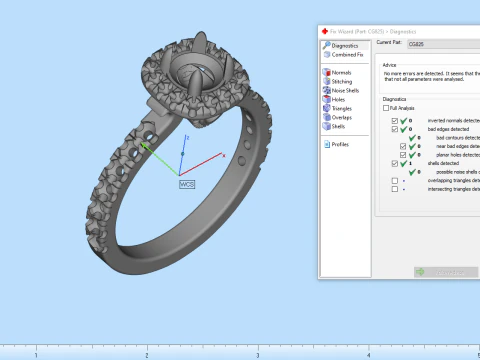The width and height of the screenshot is (480, 360).
Task: Select the Shells fix step
Action: pyautogui.click(x=338, y=126)
